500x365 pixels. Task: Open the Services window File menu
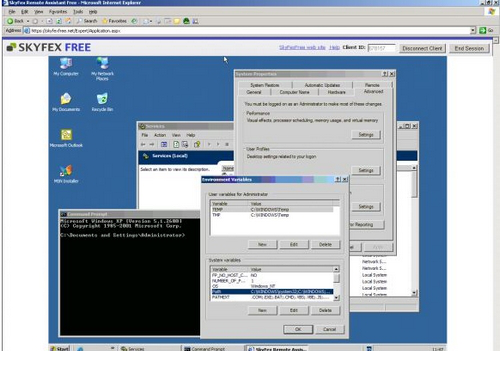pyautogui.click(x=145, y=135)
